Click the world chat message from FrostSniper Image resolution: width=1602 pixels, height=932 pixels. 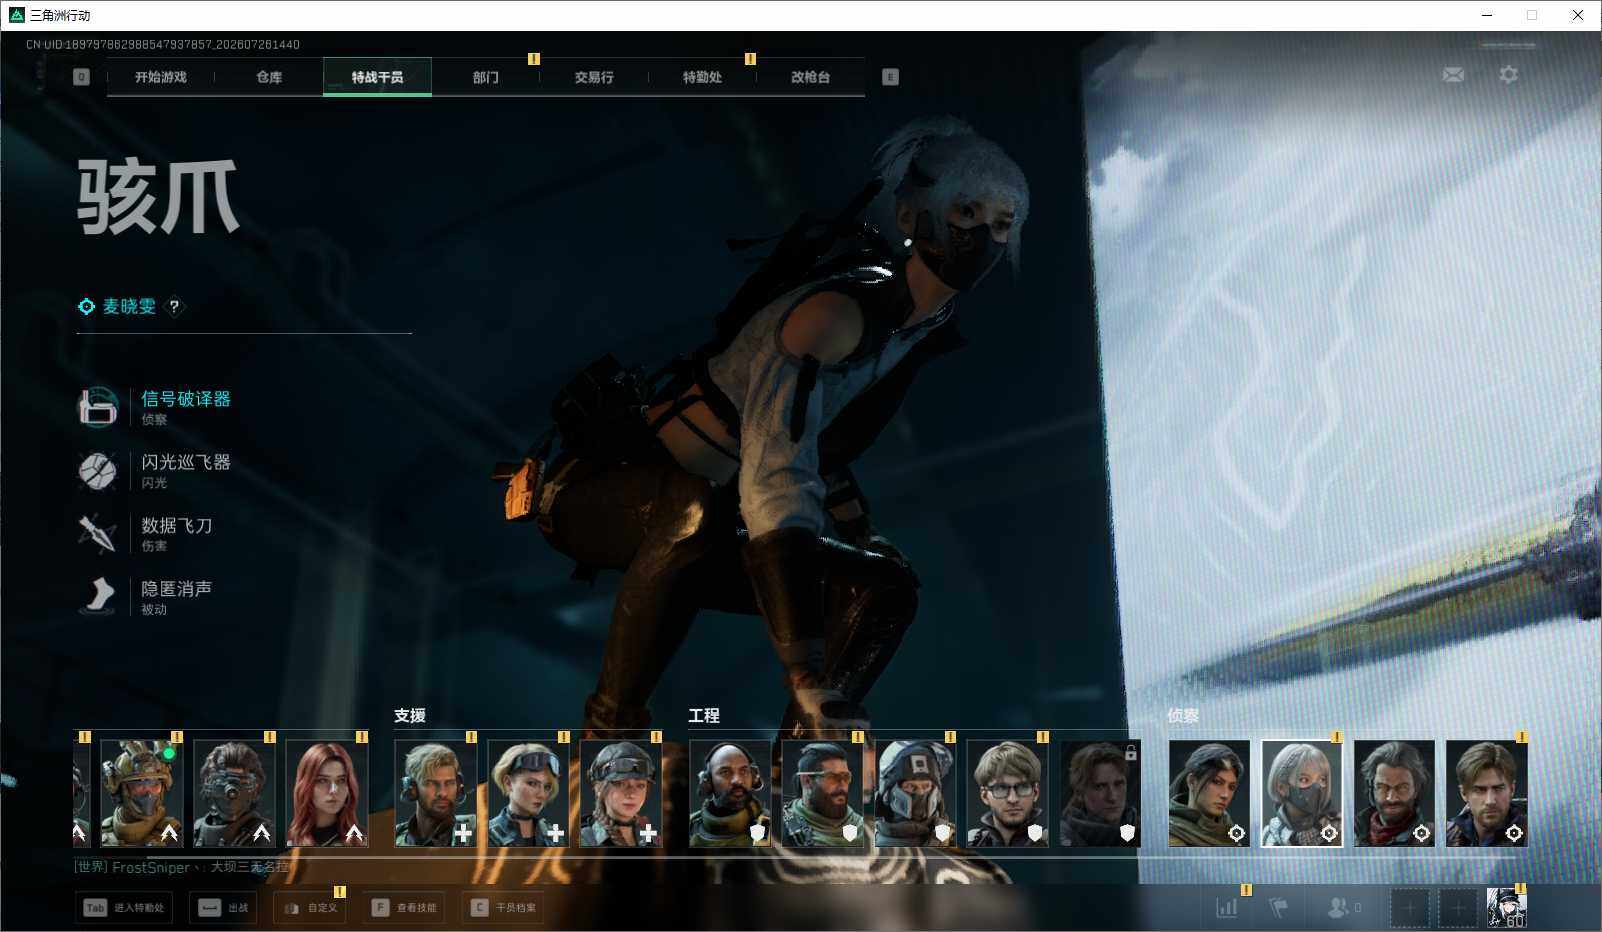181,867
